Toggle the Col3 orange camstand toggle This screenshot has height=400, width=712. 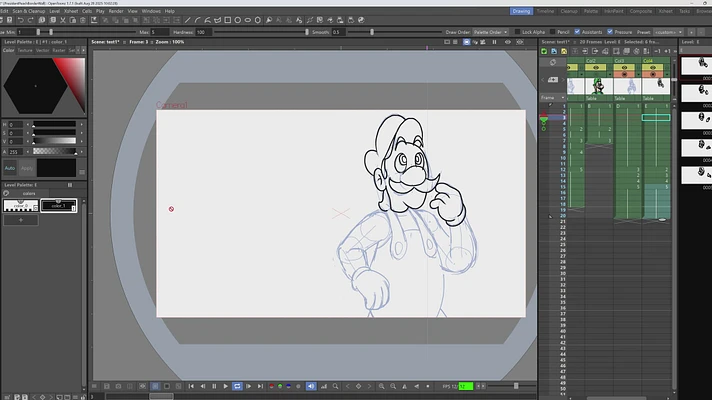tap(624, 74)
